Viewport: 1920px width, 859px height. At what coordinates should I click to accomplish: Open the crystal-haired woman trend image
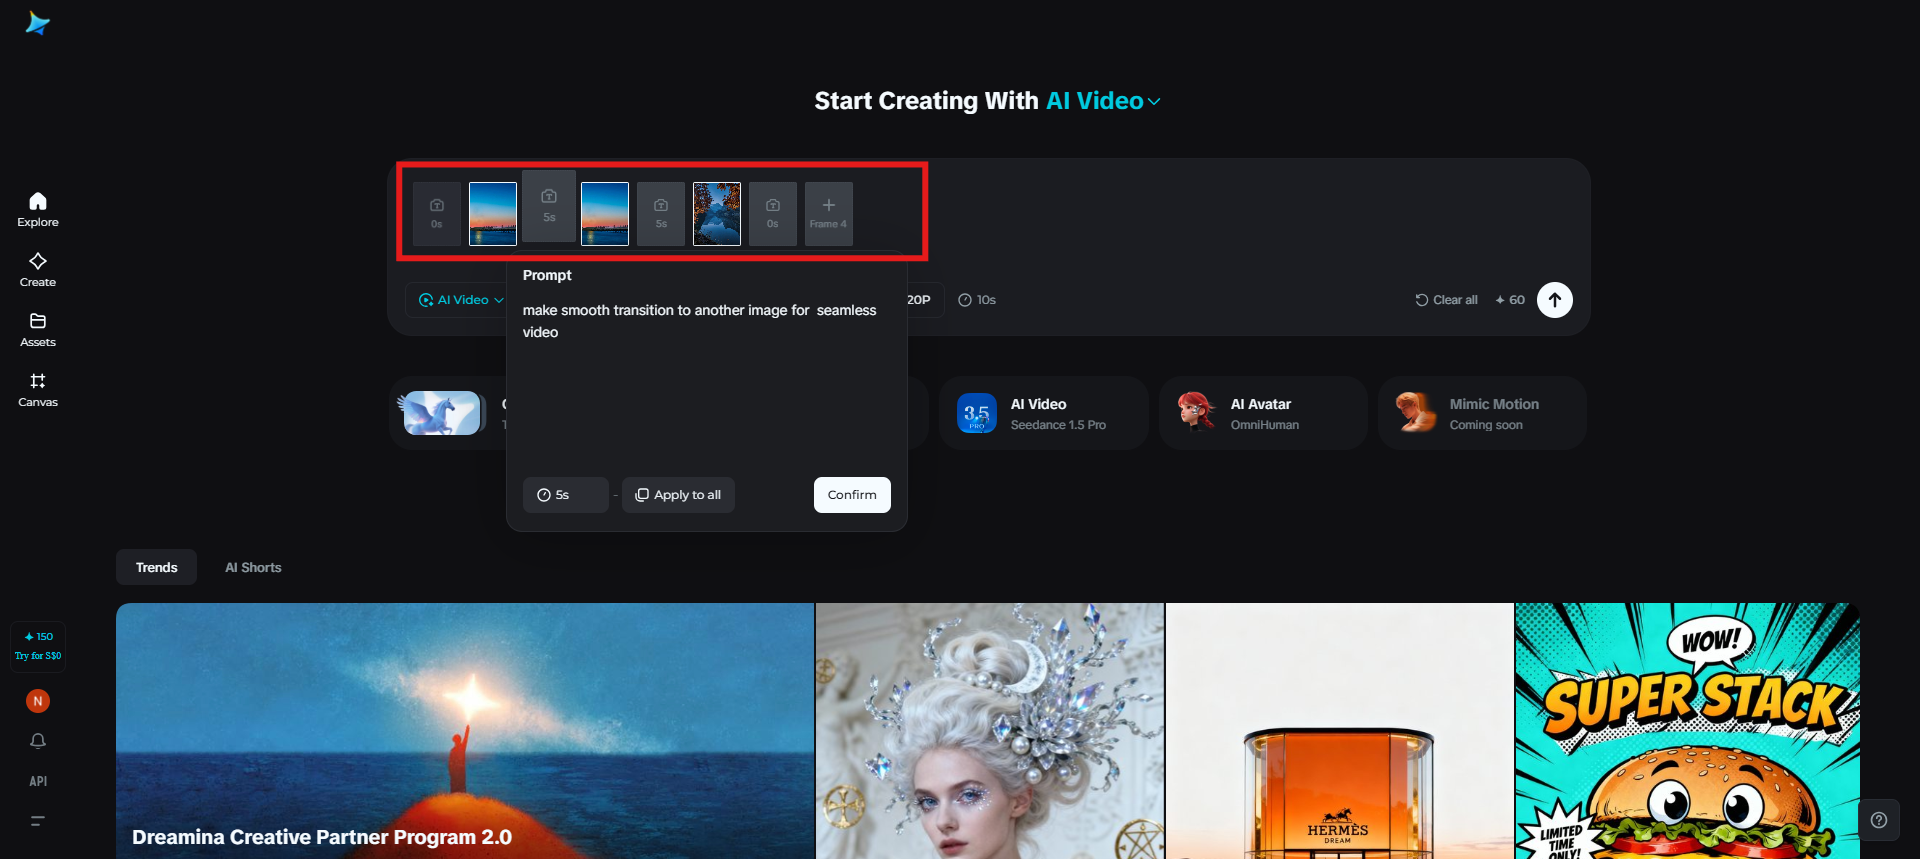pyautogui.click(x=990, y=731)
